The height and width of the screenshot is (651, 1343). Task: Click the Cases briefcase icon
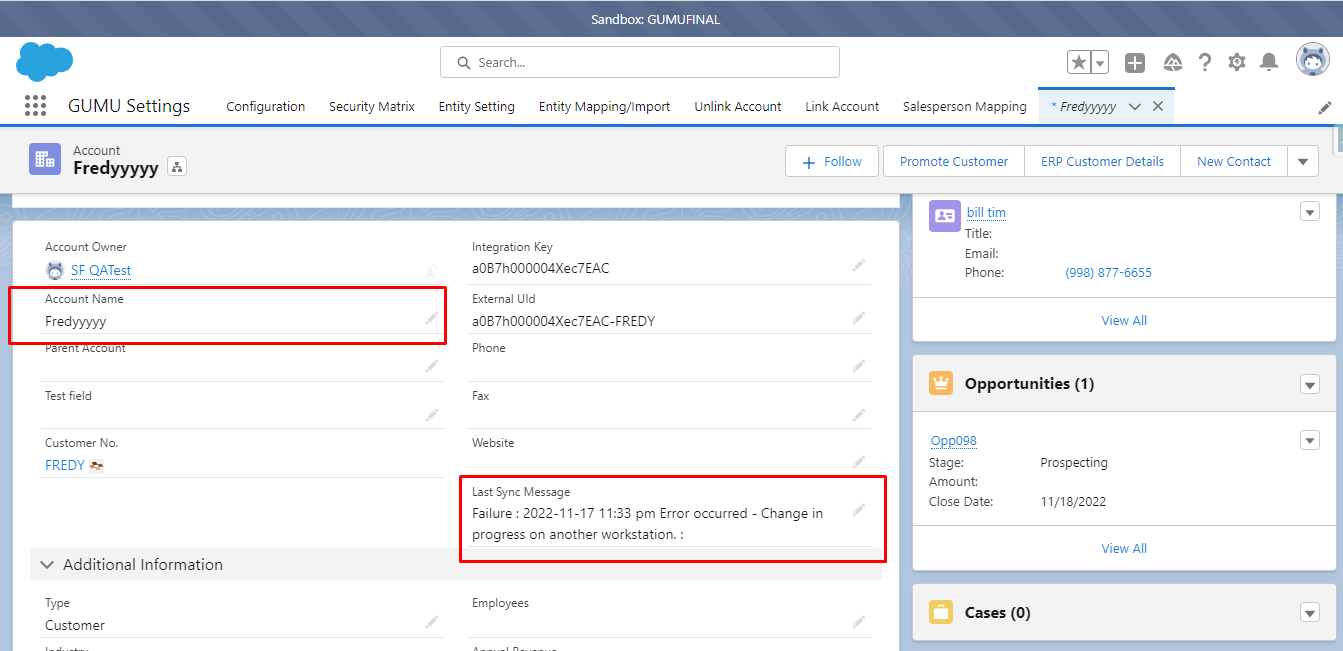941,612
